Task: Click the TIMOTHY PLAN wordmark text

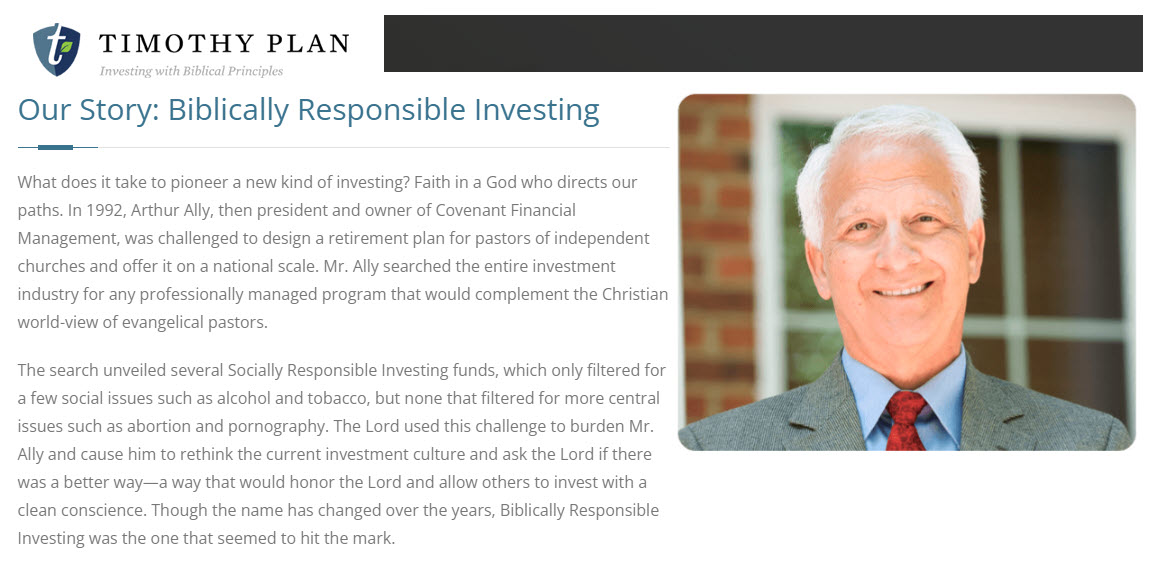Action: coord(224,43)
